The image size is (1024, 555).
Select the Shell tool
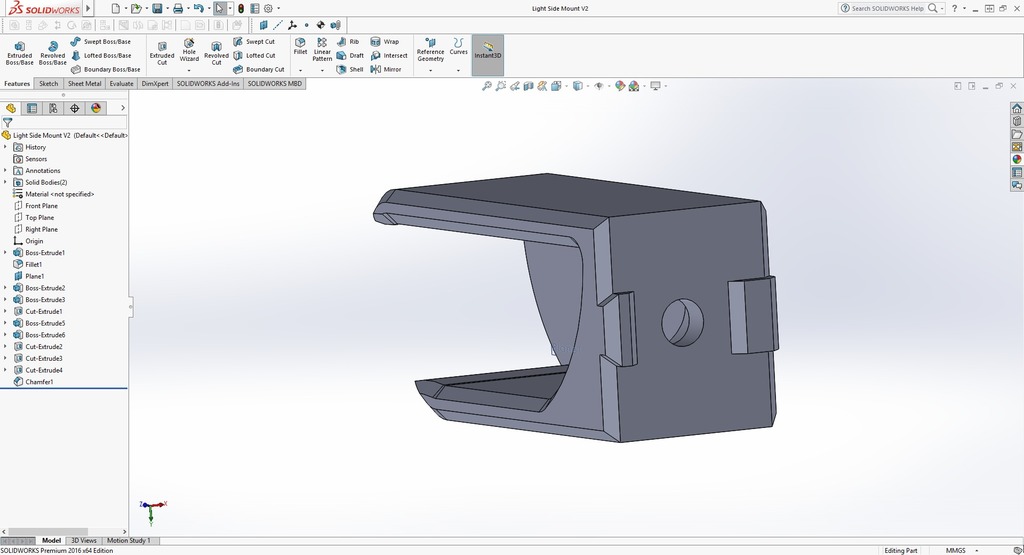coord(349,69)
